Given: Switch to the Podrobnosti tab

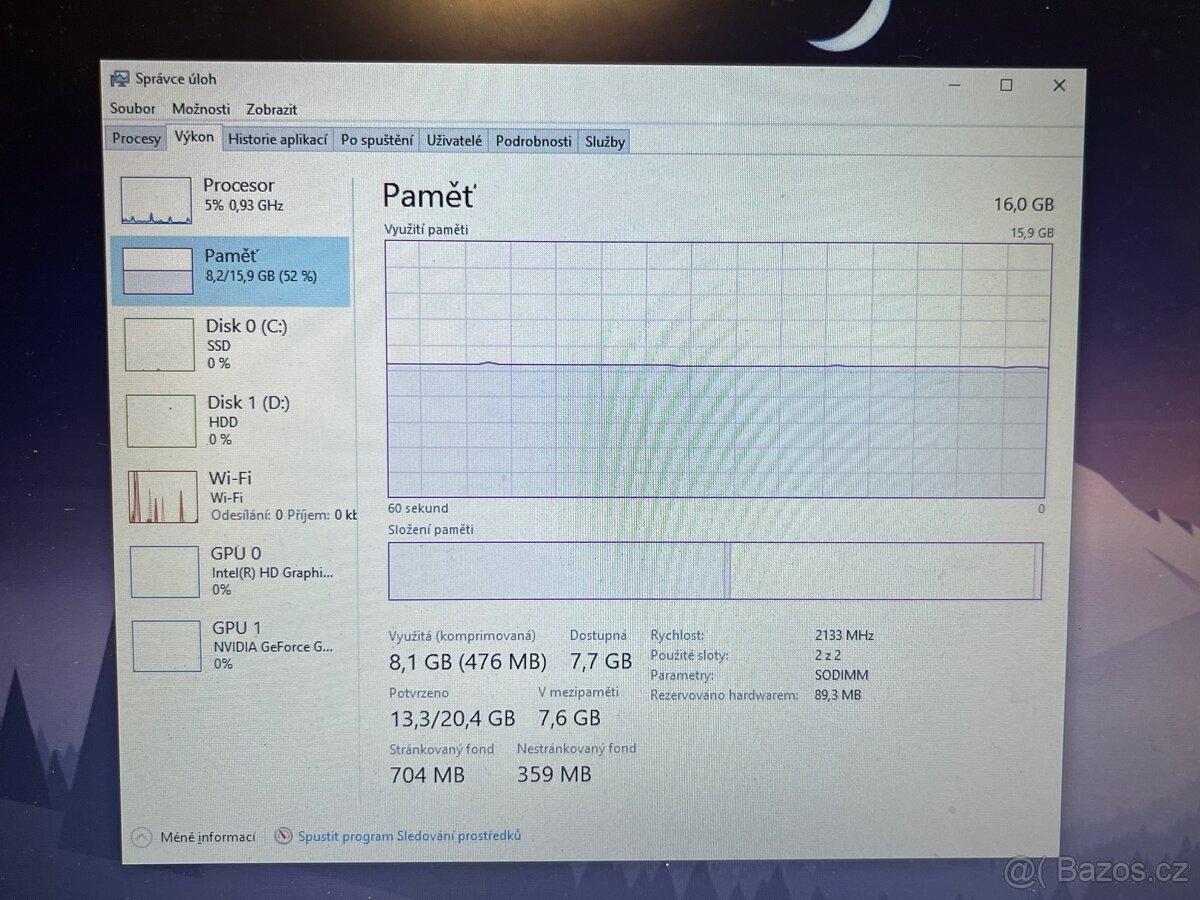Looking at the screenshot, I should tap(533, 141).
